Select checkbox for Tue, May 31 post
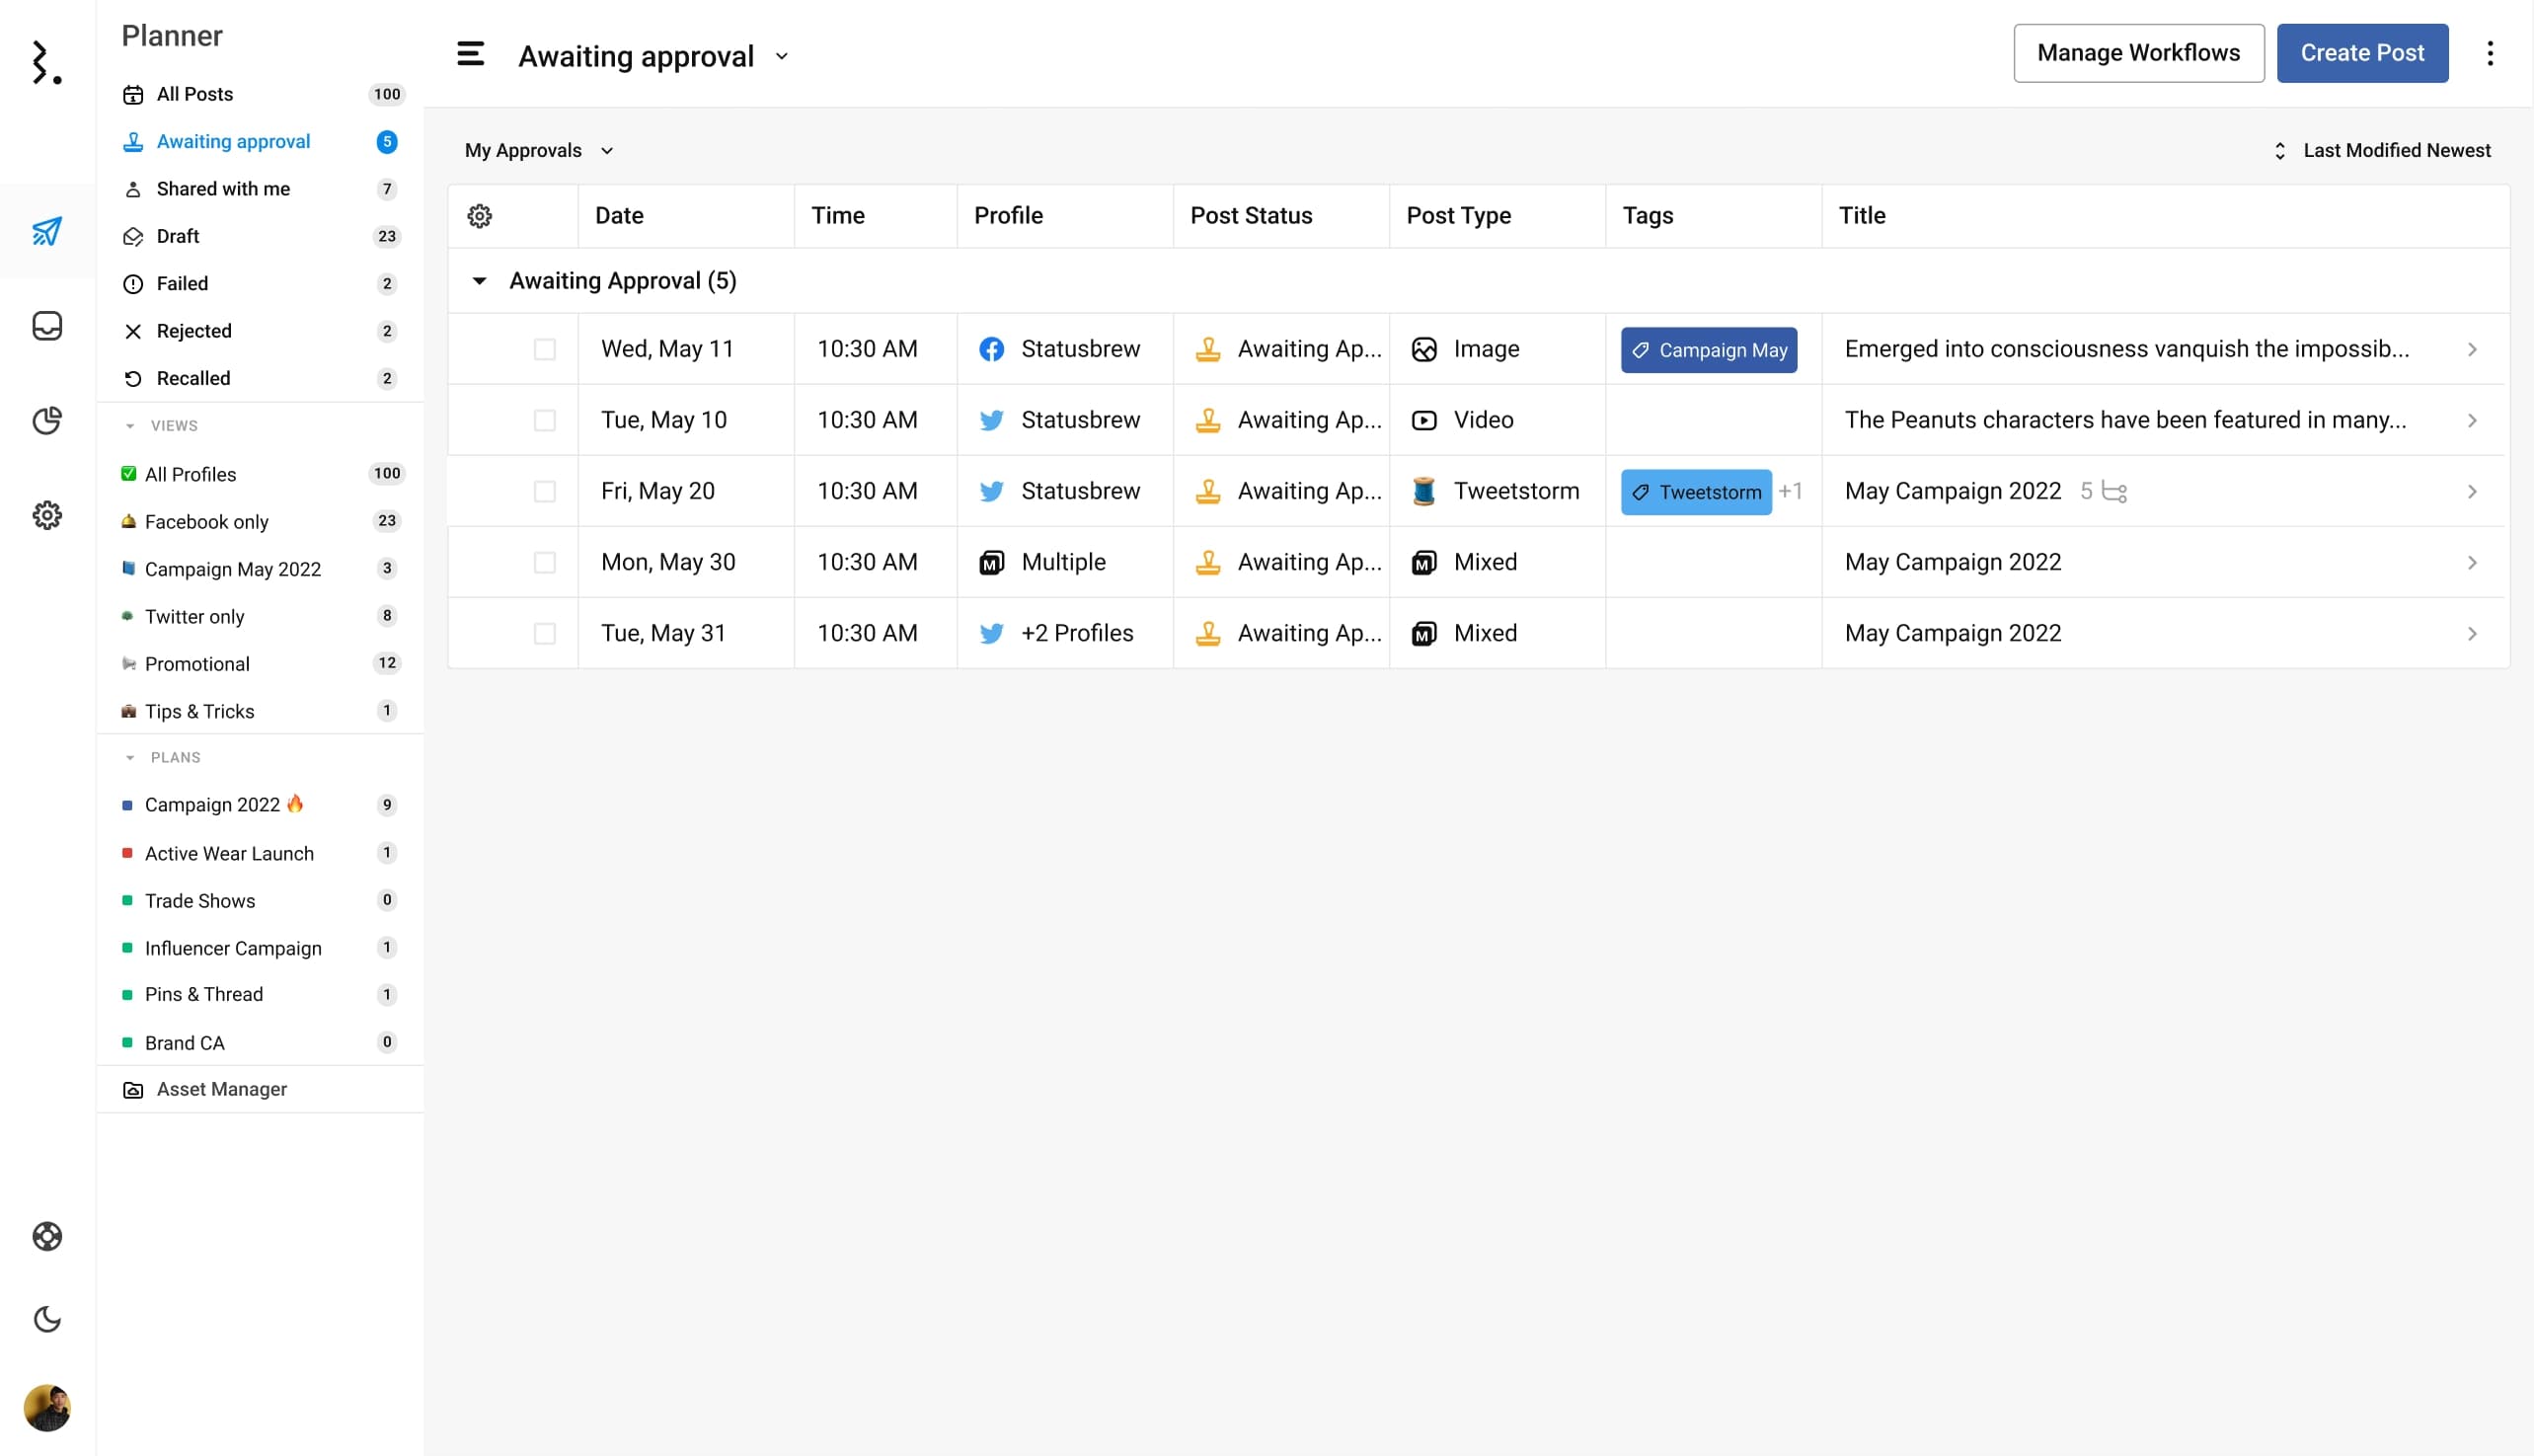 [x=545, y=633]
